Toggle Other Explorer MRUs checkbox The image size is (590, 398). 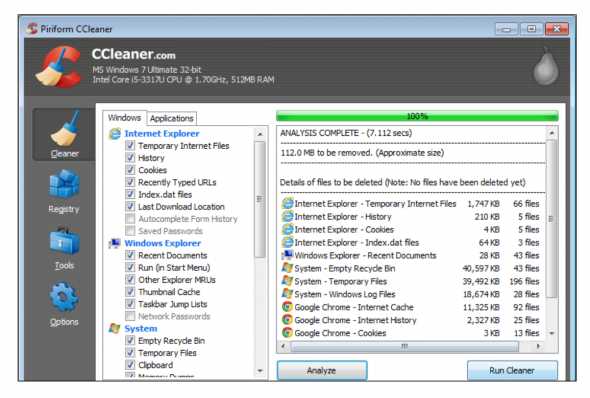click(130, 280)
